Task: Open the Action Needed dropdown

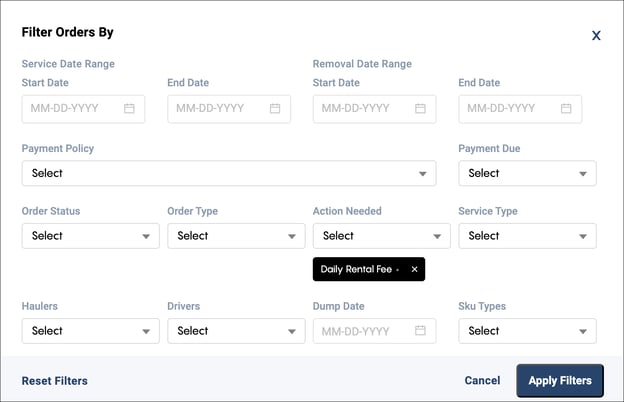Action: 382,236
